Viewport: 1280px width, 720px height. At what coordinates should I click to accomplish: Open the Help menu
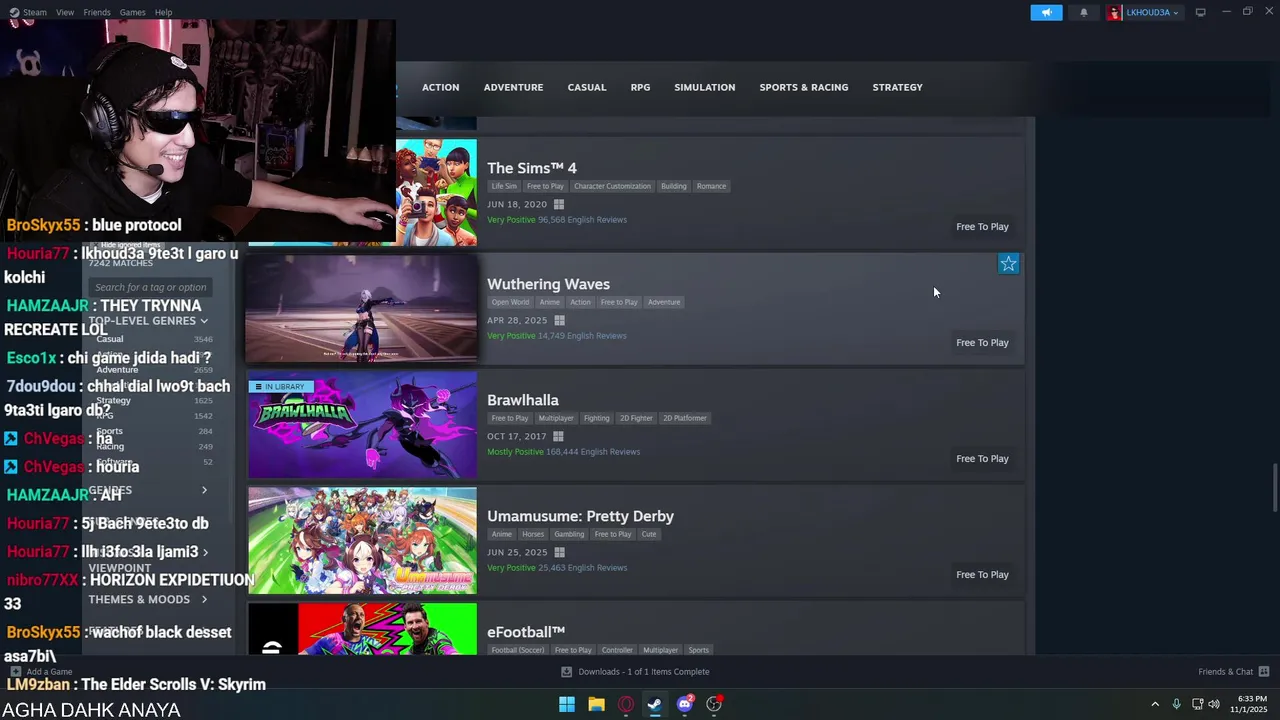163,12
